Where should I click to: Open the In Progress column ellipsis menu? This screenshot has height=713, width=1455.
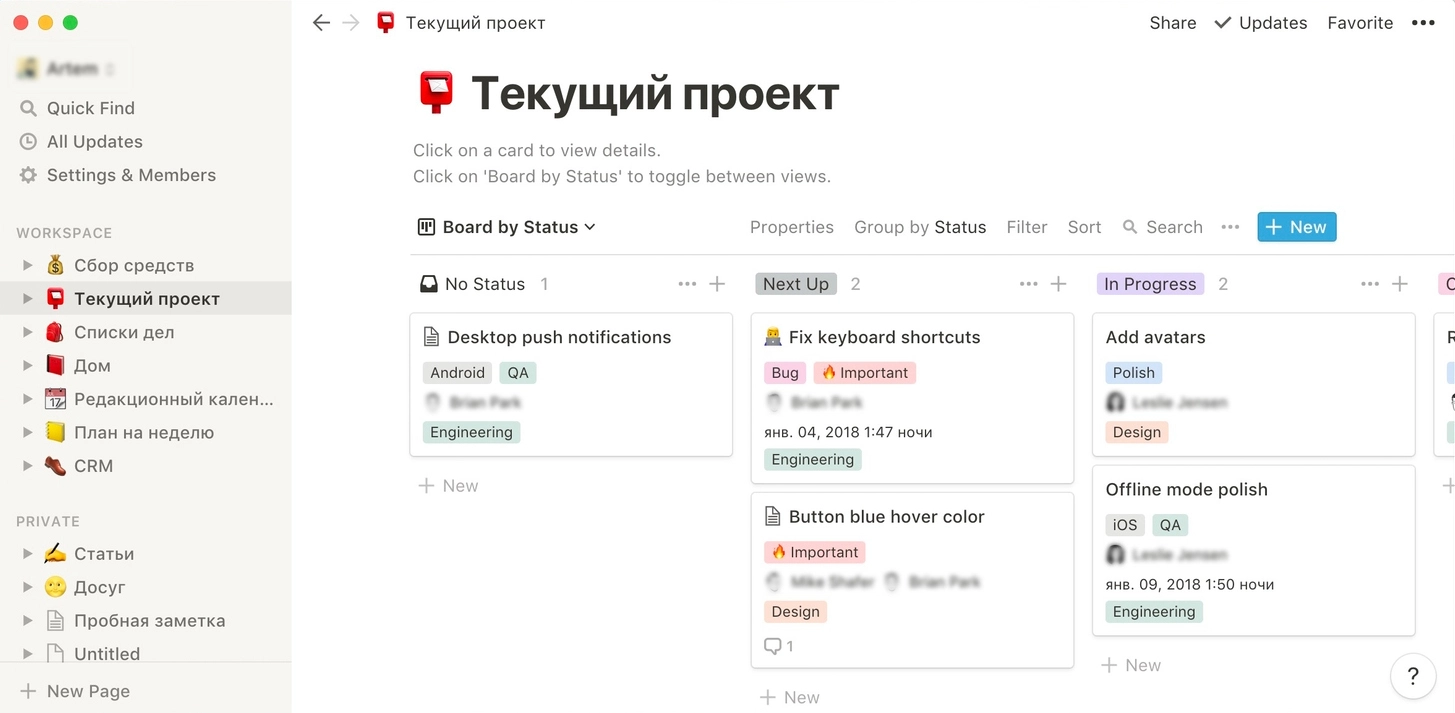(x=1369, y=284)
